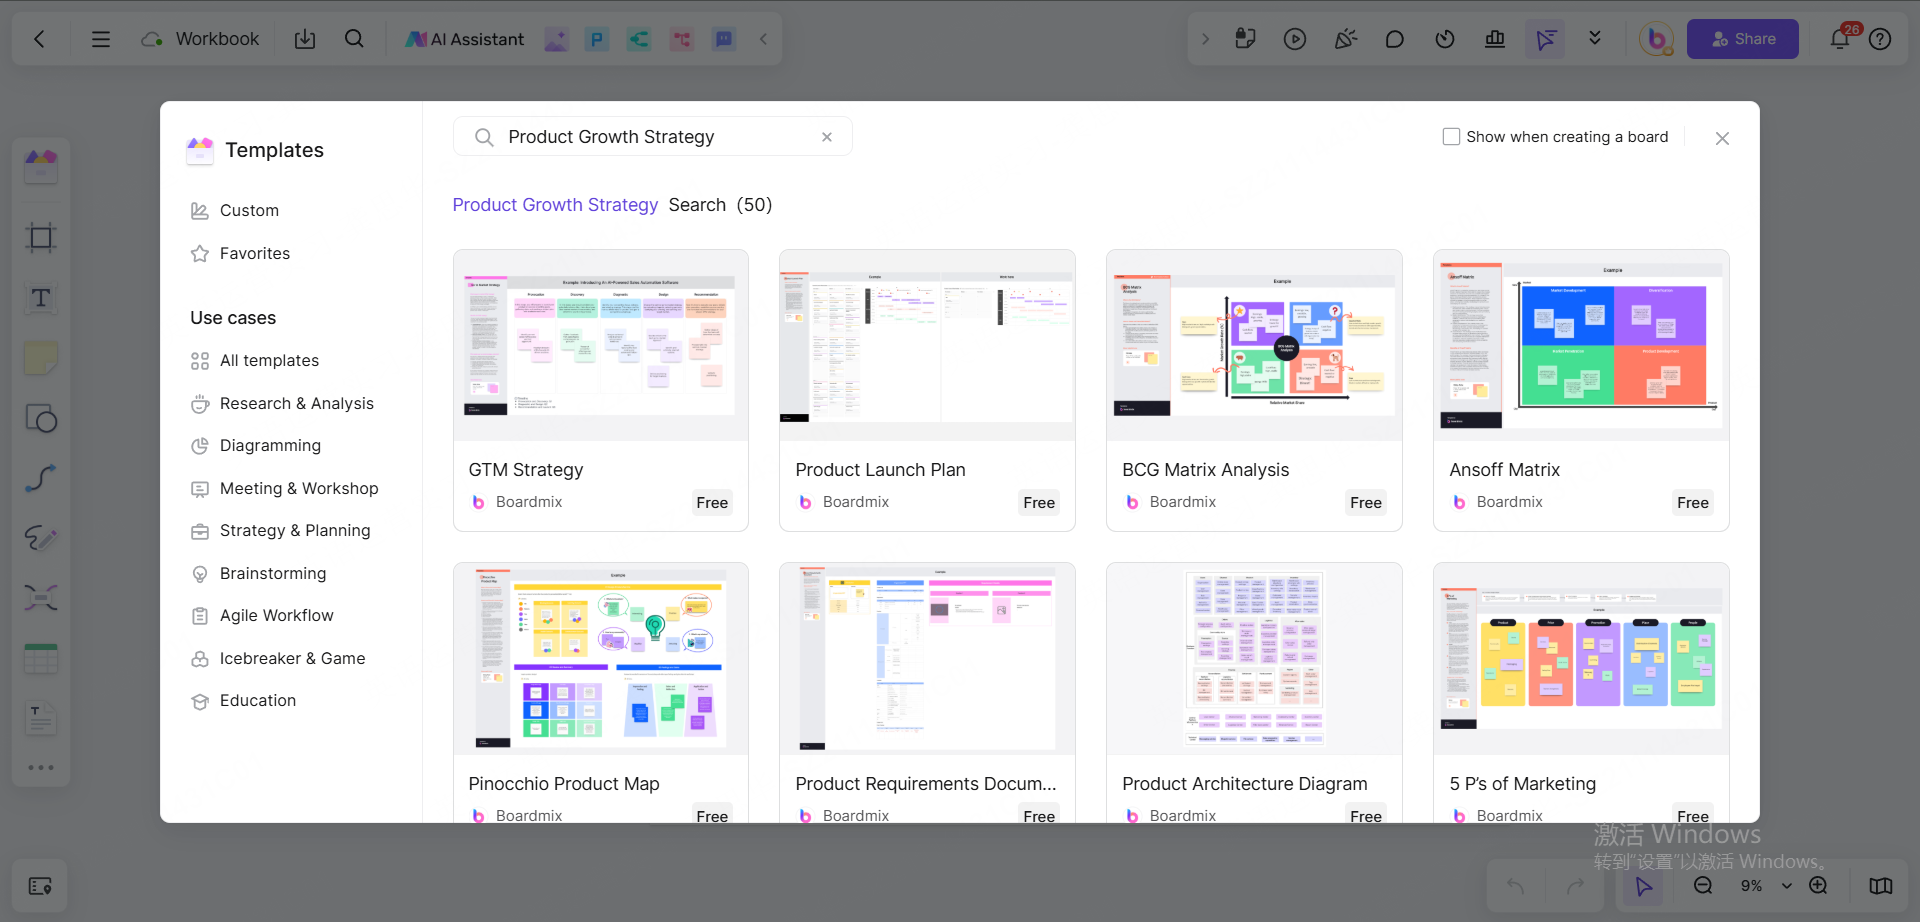Expand the double-chevron more tools menu
The image size is (1920, 922).
[x=1595, y=39]
